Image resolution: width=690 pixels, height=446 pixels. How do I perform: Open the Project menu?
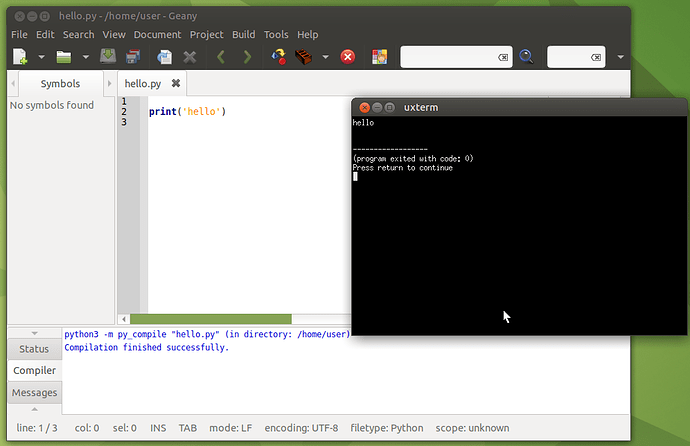[206, 34]
